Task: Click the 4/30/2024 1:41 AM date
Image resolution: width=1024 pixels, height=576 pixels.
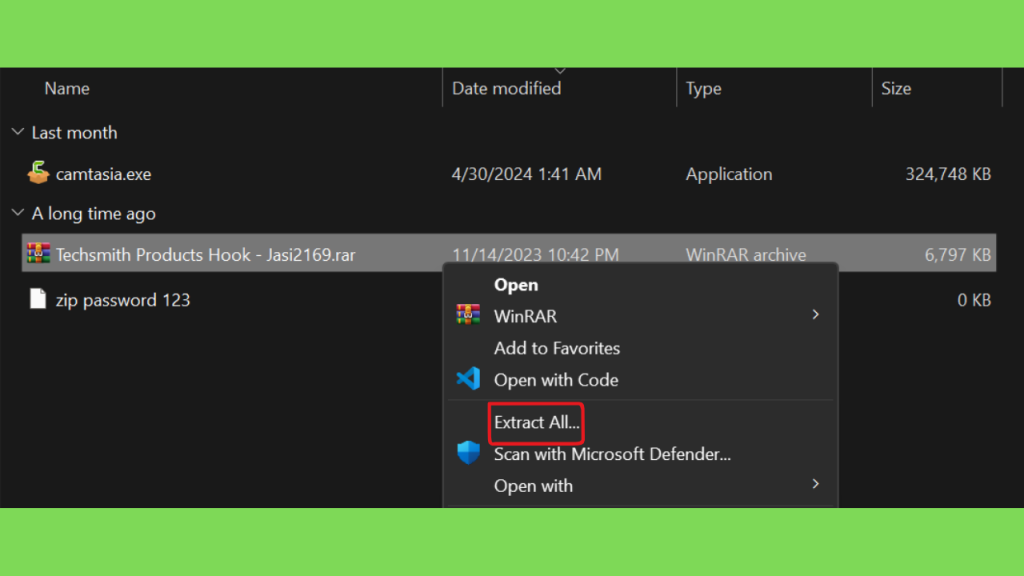Action: (526, 174)
